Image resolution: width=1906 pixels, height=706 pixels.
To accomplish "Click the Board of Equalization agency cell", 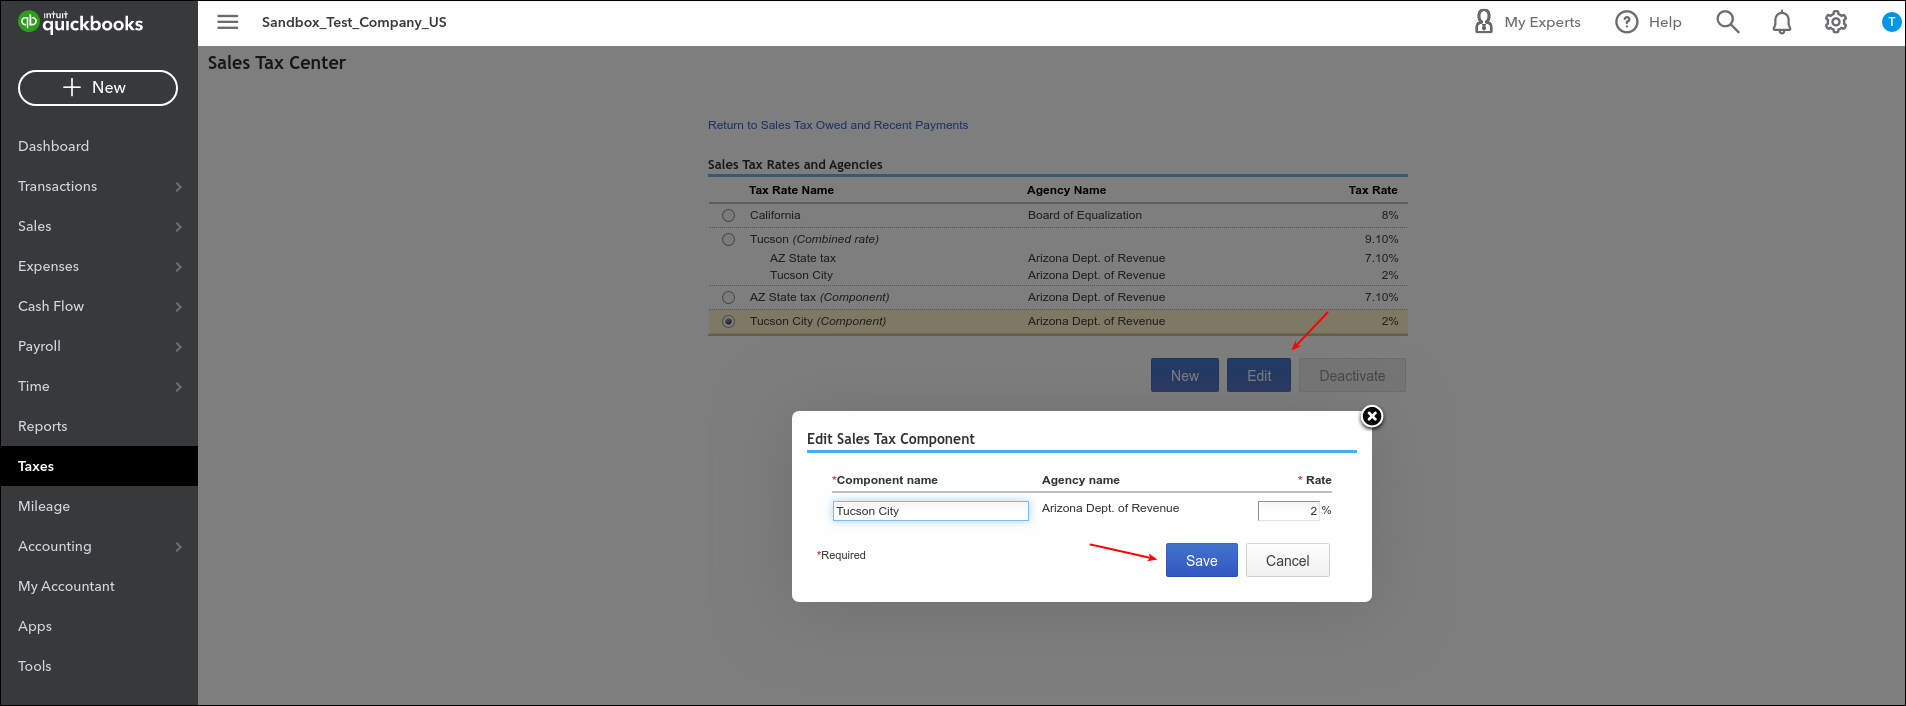I will 1085,215.
